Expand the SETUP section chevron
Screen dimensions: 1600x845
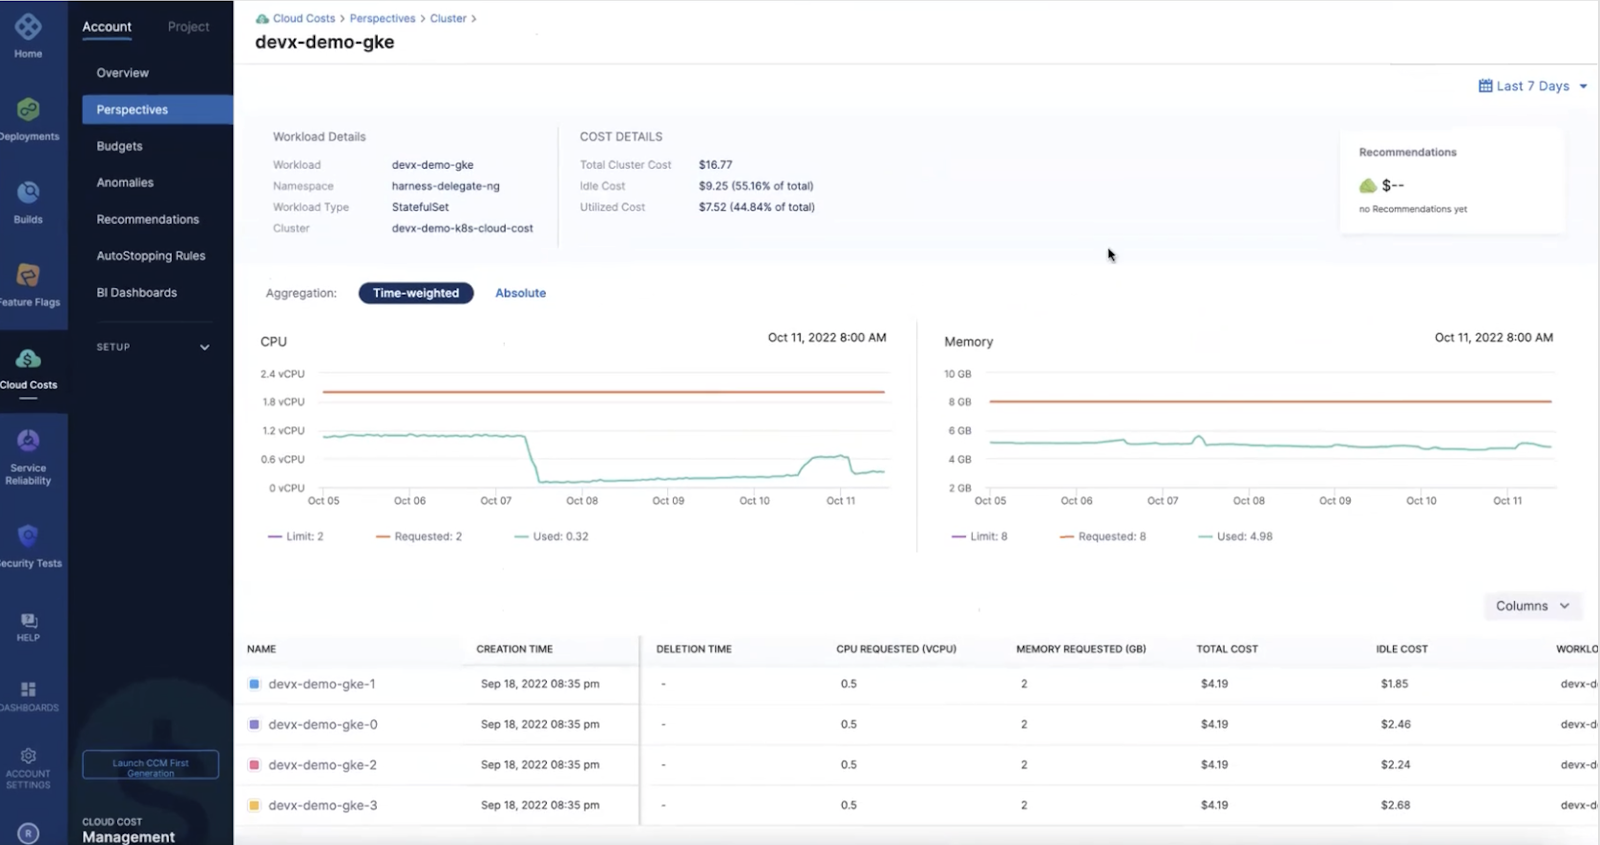coord(204,348)
